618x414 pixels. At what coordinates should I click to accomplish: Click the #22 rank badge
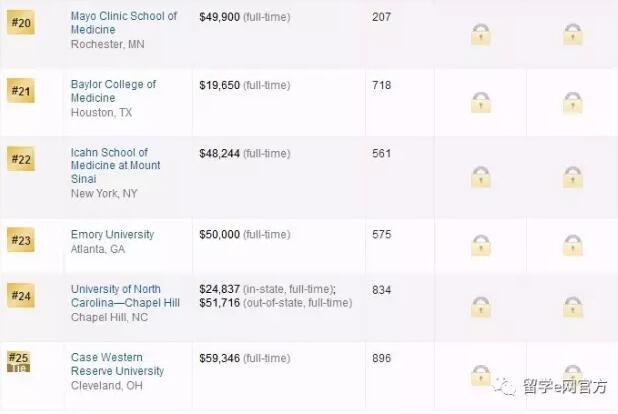21,160
